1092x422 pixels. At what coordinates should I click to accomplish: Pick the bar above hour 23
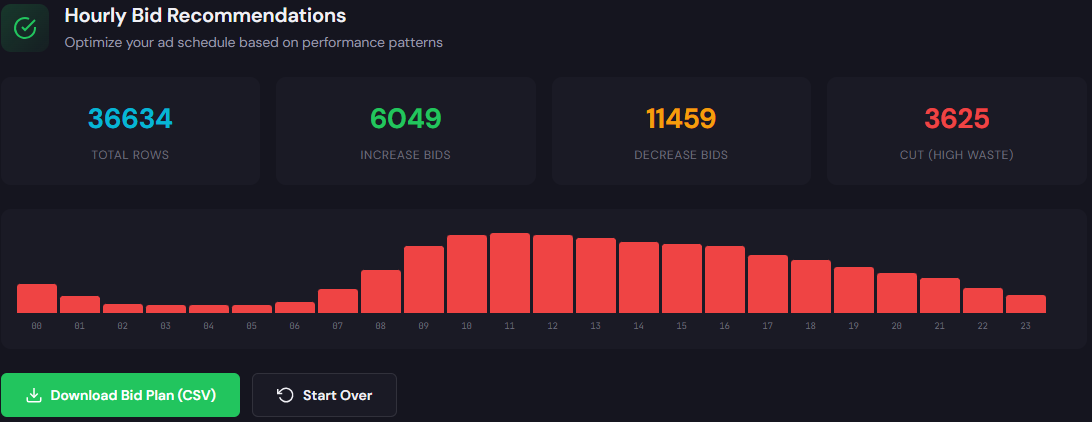tap(1026, 304)
